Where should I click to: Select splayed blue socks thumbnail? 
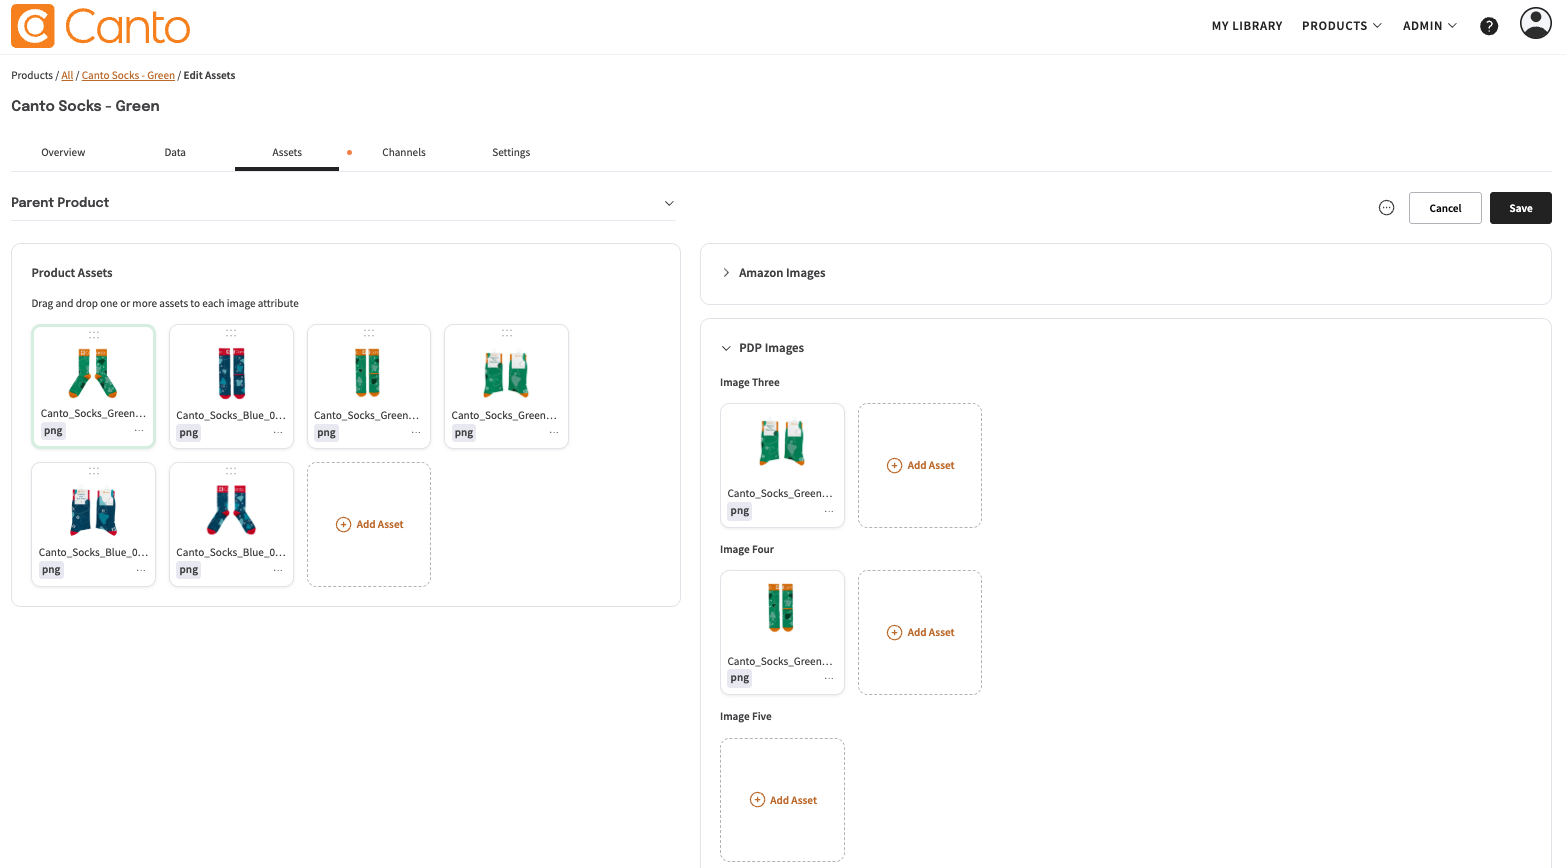(x=231, y=510)
